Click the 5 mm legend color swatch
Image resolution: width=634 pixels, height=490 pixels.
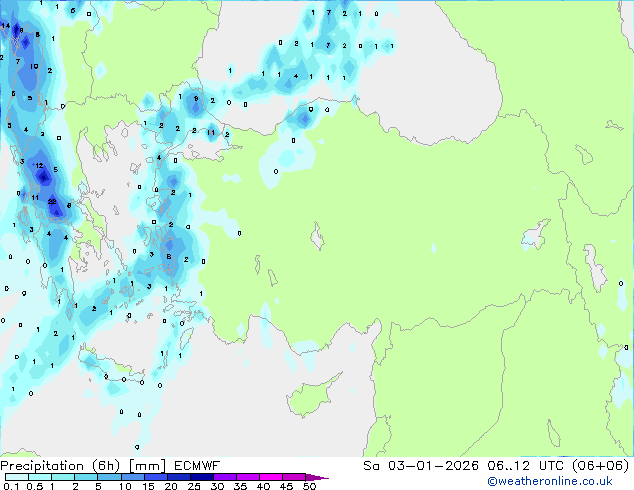(x=110, y=477)
